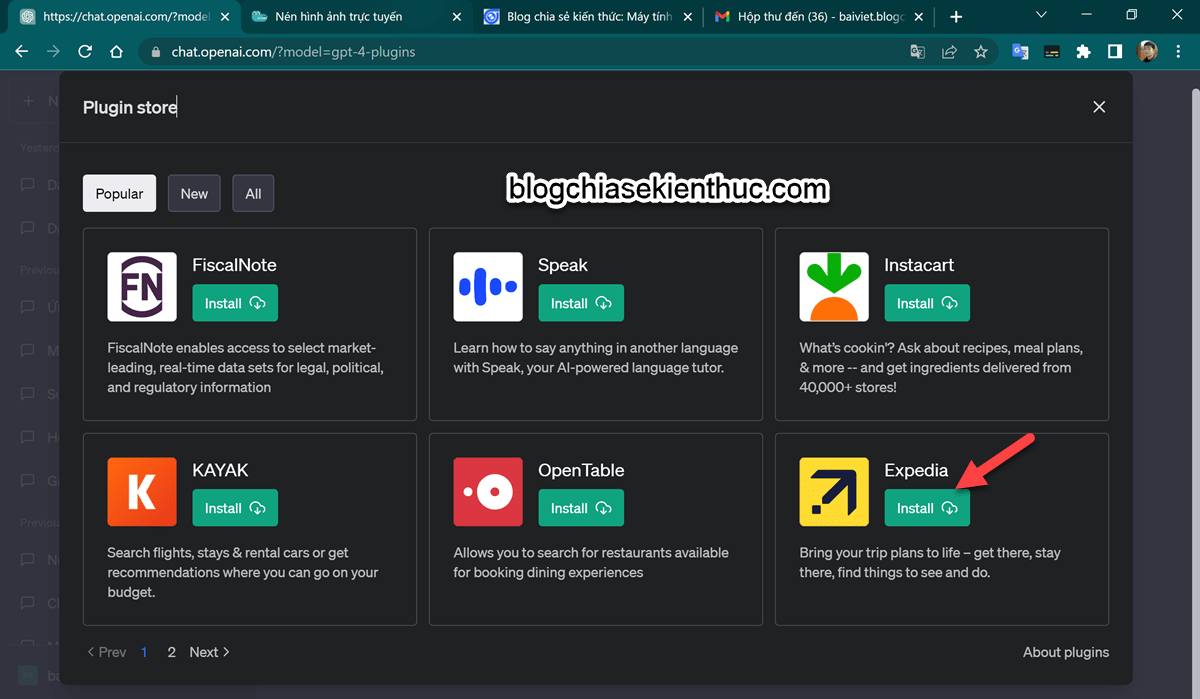Close the Plugin store dialog

click(1099, 107)
